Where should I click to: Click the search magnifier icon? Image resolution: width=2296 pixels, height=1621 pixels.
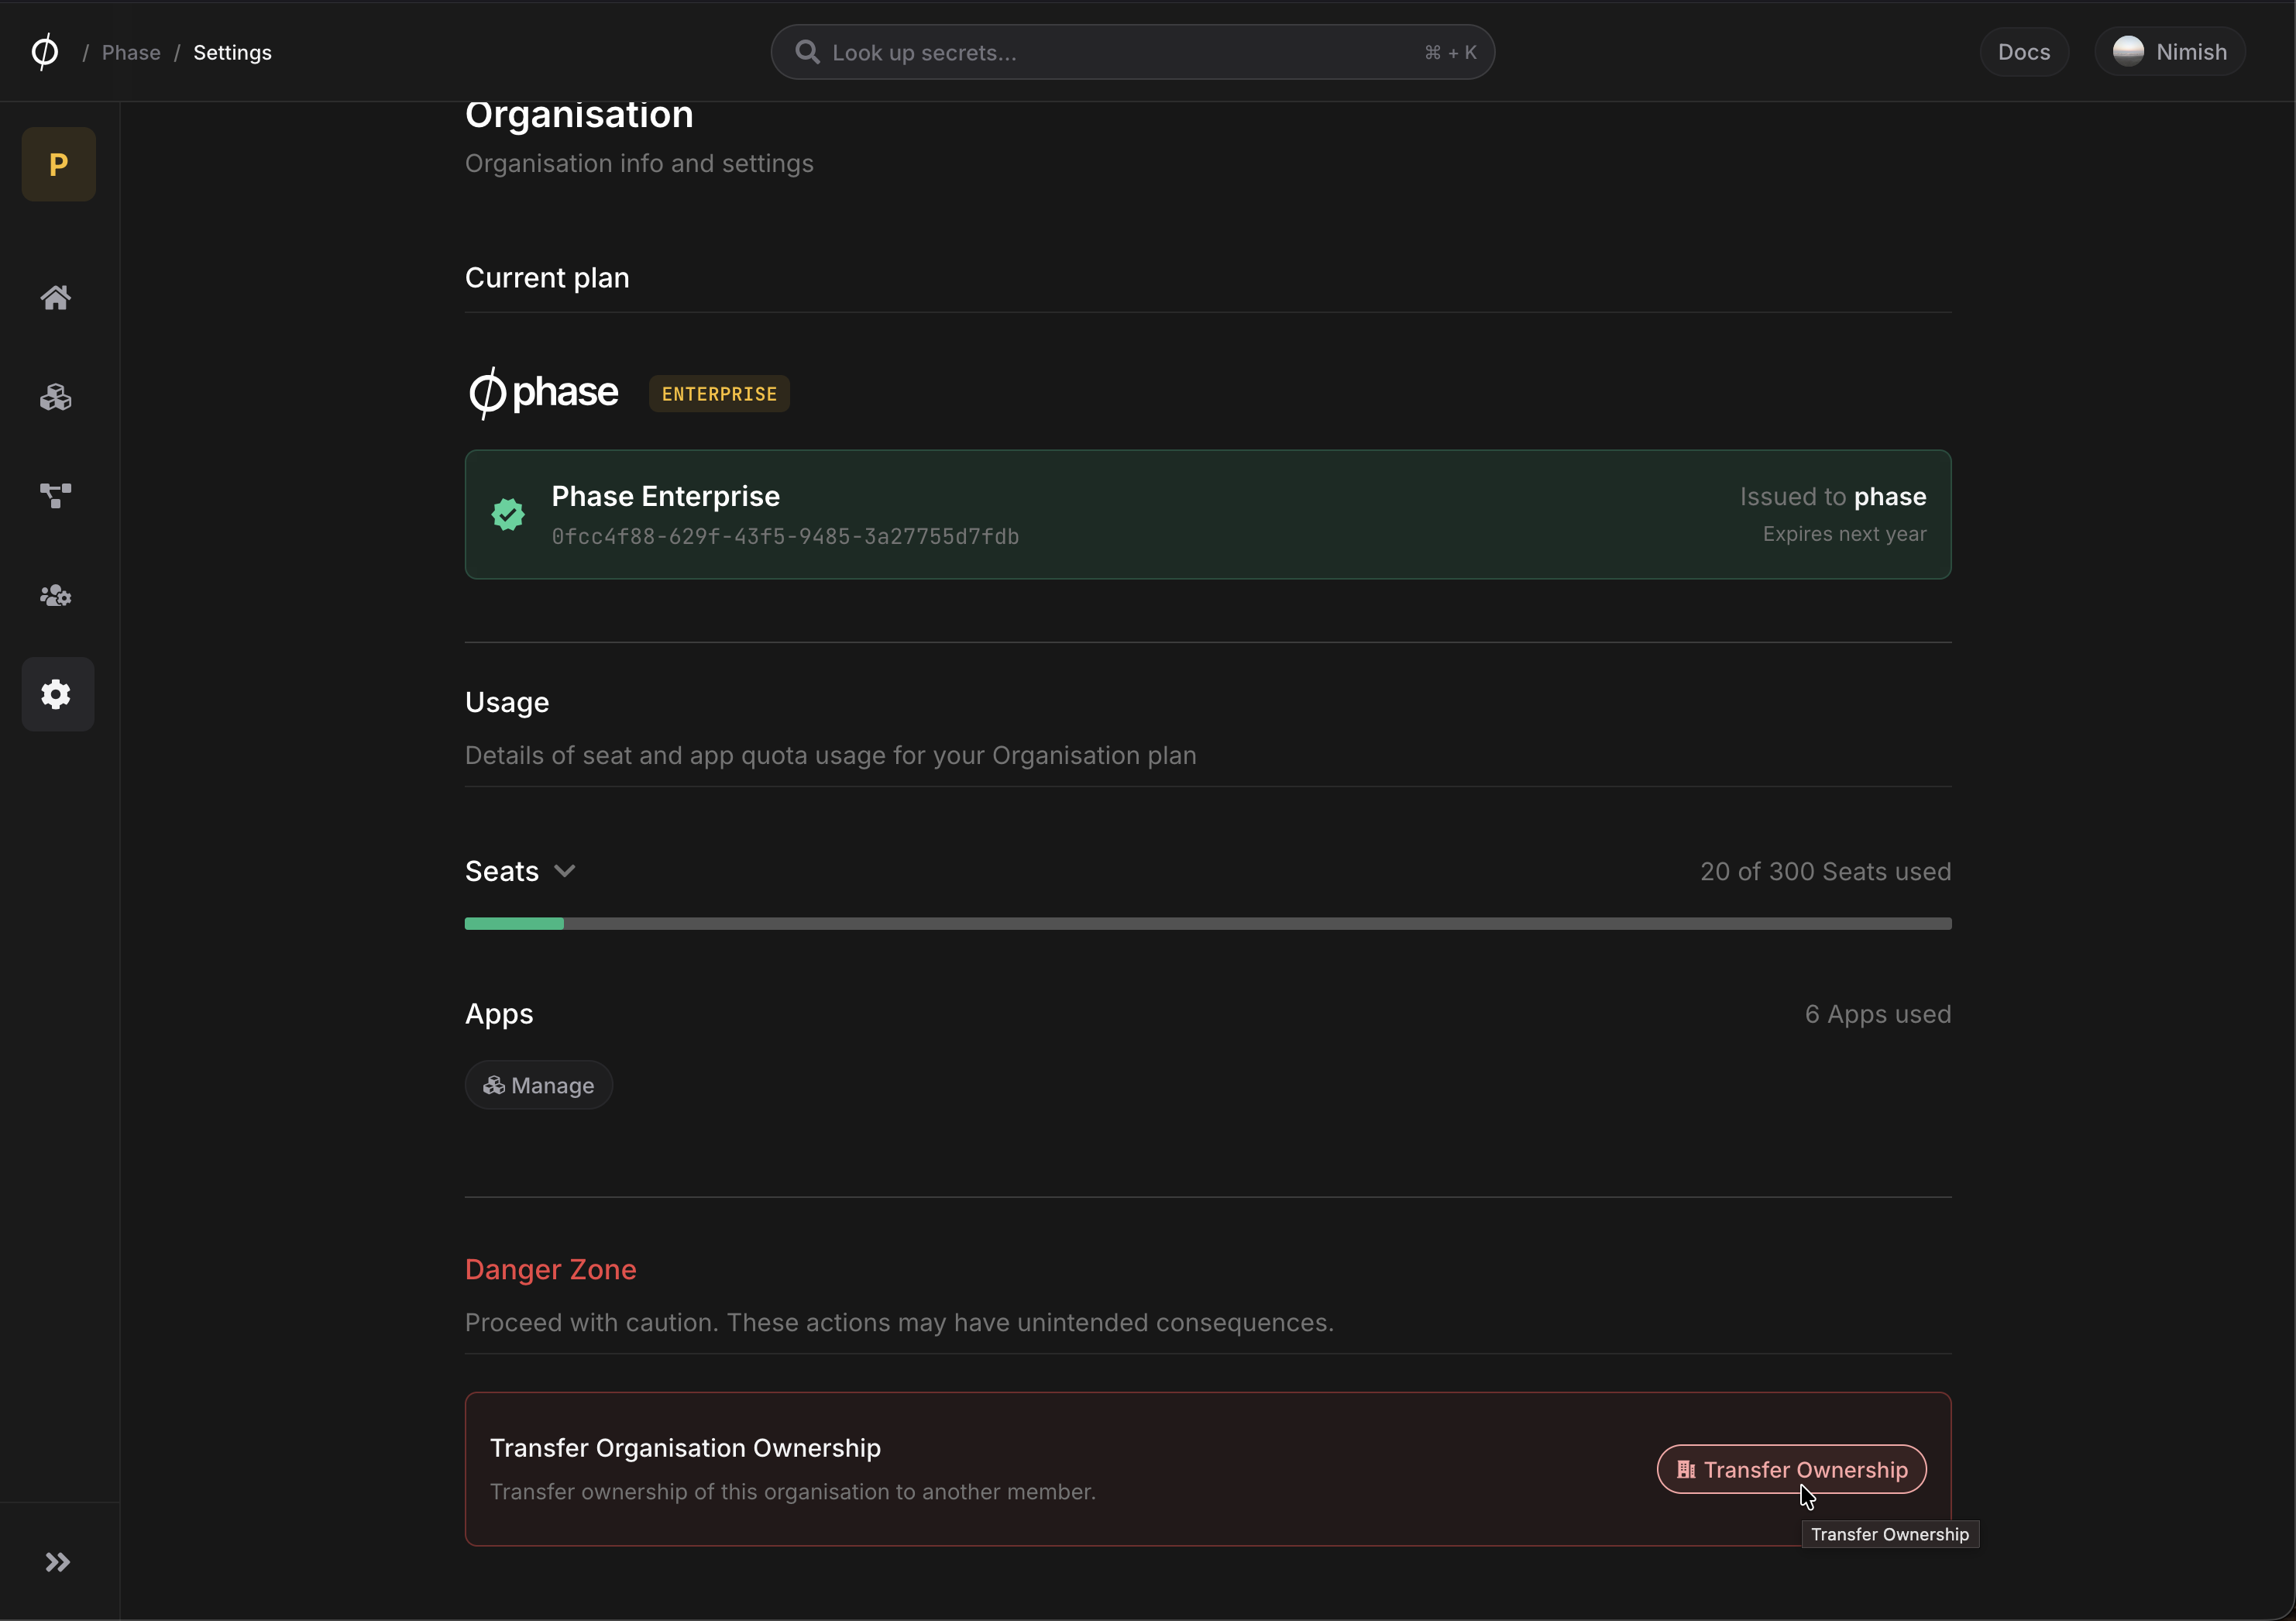pyautogui.click(x=807, y=52)
